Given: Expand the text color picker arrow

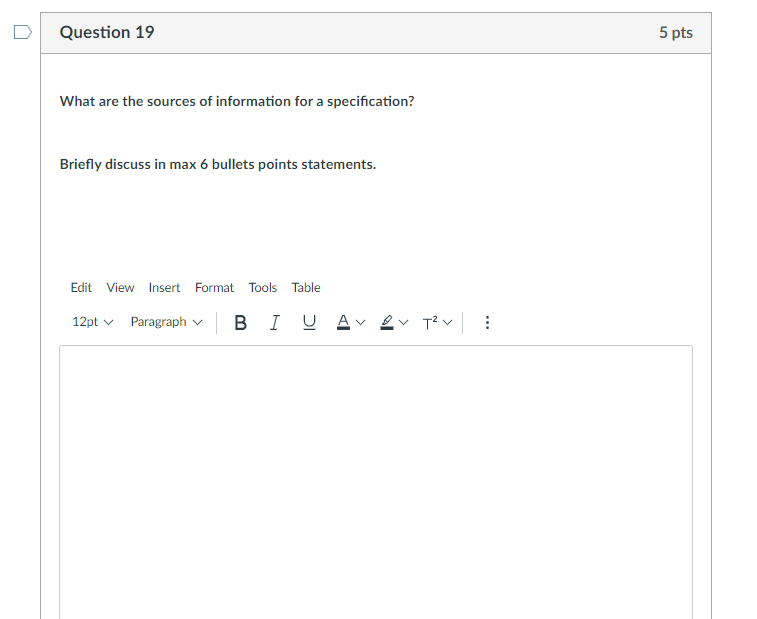Looking at the screenshot, I should 360,323.
